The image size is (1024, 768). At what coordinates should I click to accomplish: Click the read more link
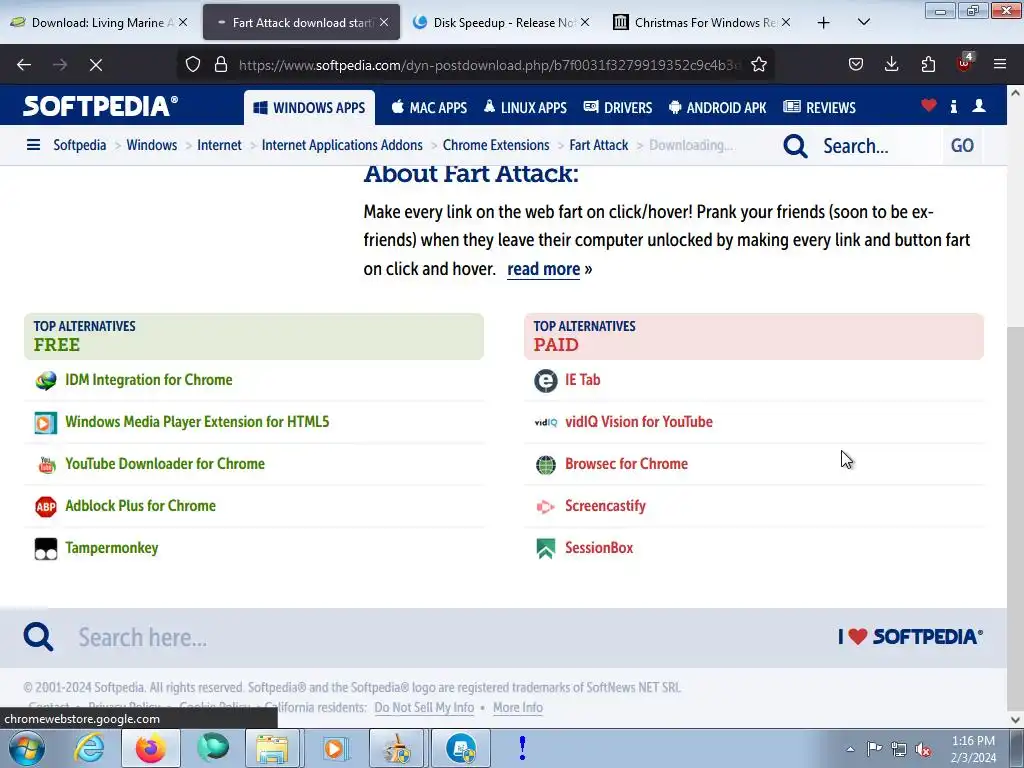pos(543,269)
